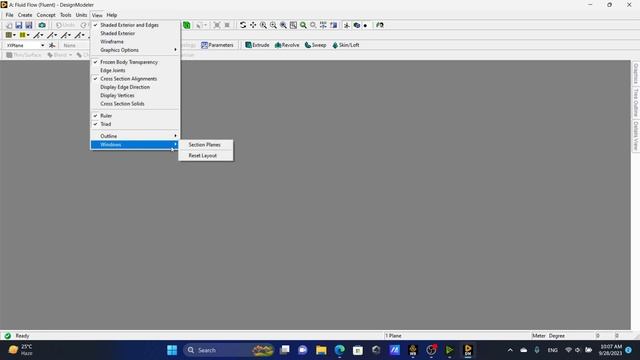Click the Display Plane icon

click(347, 25)
